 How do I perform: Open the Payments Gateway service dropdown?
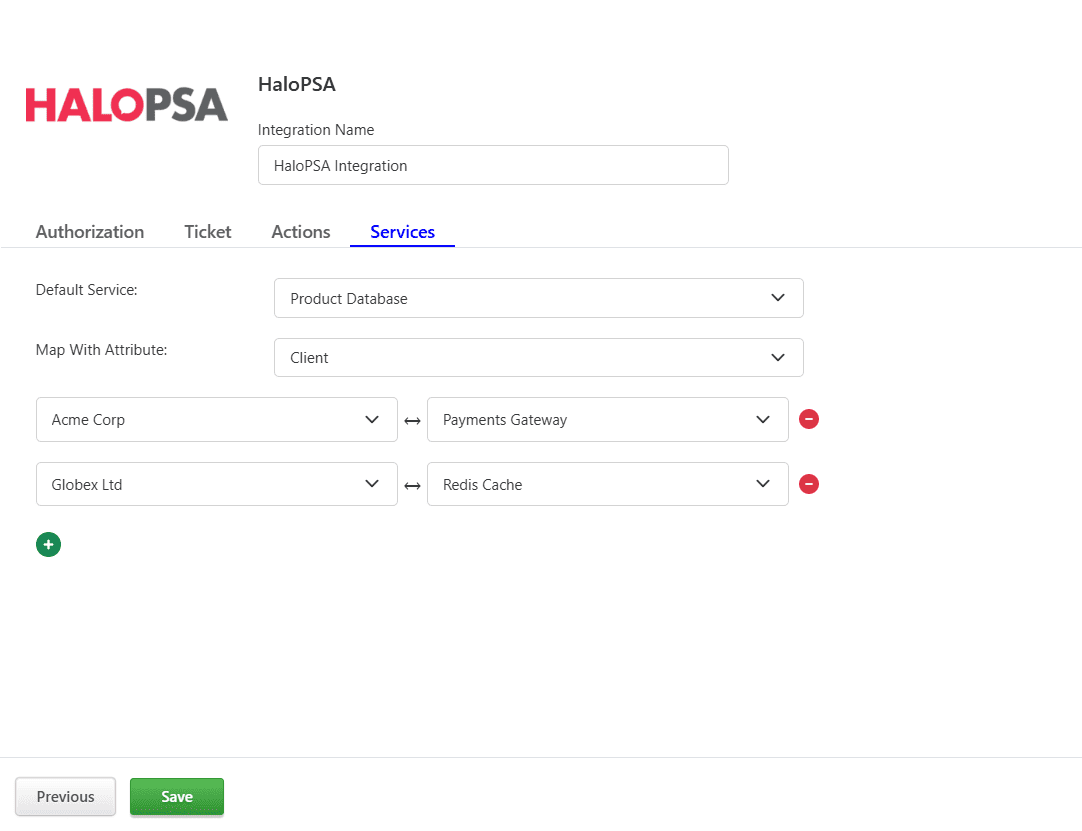607,420
